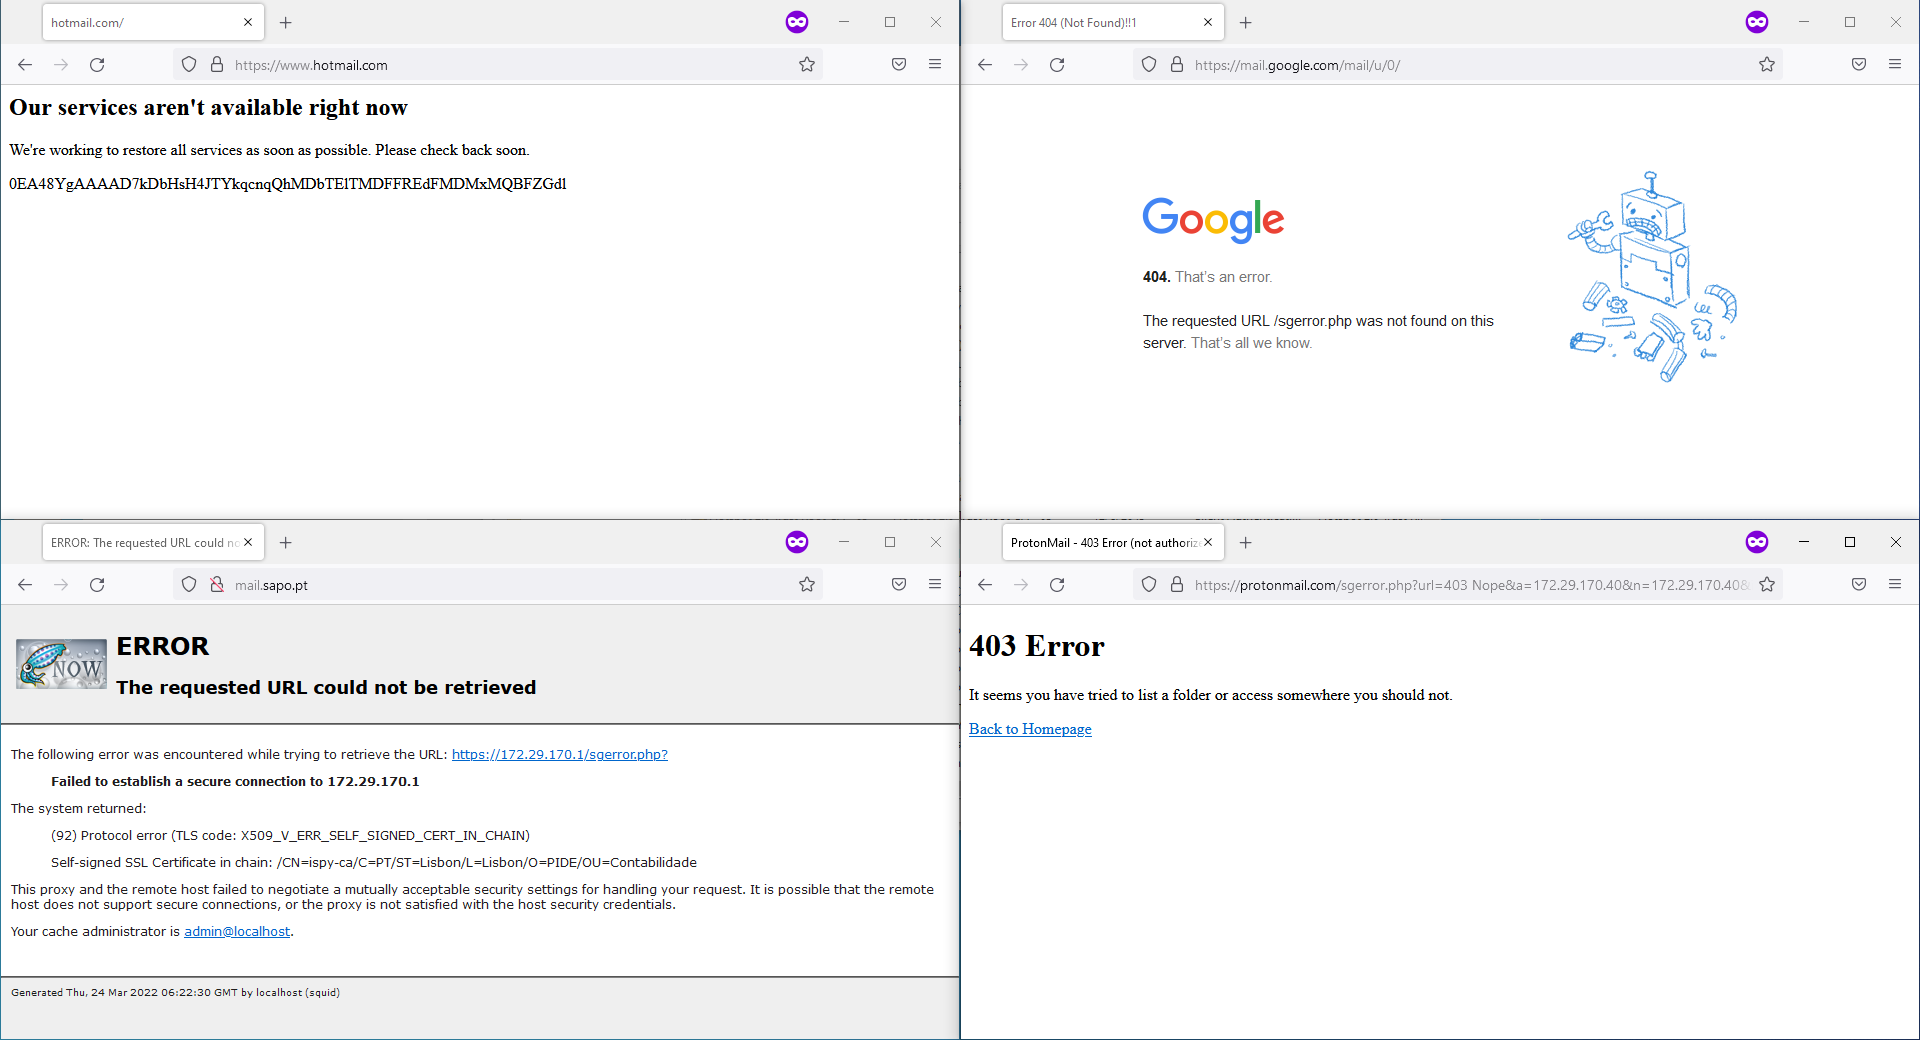This screenshot has height=1040, width=1920.
Task: Open the hamburger menu in the Gmail window
Action: tap(1896, 64)
